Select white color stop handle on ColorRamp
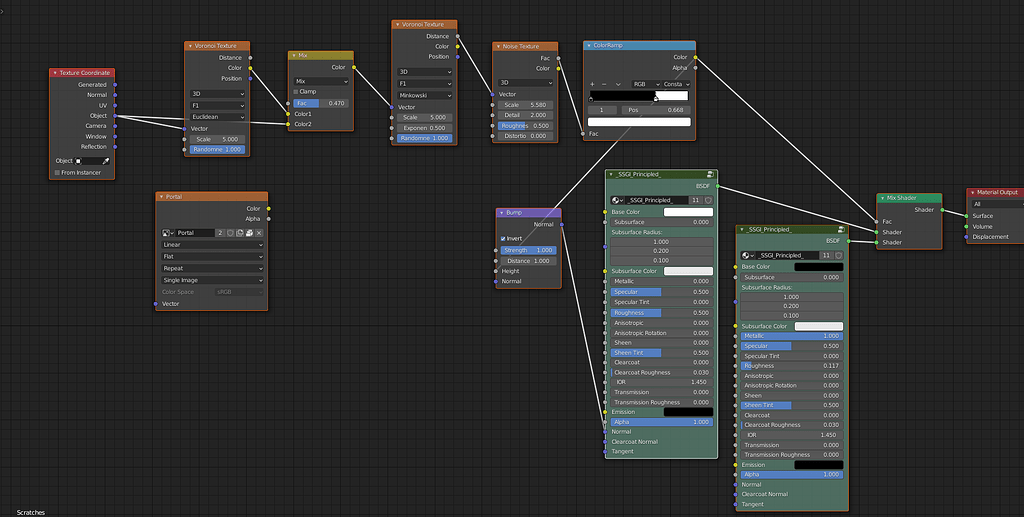Image resolution: width=1024 pixels, height=517 pixels. (656, 99)
